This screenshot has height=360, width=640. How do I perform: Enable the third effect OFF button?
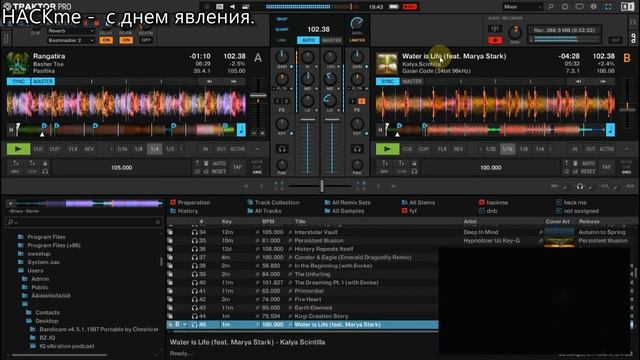[x=146, y=40]
